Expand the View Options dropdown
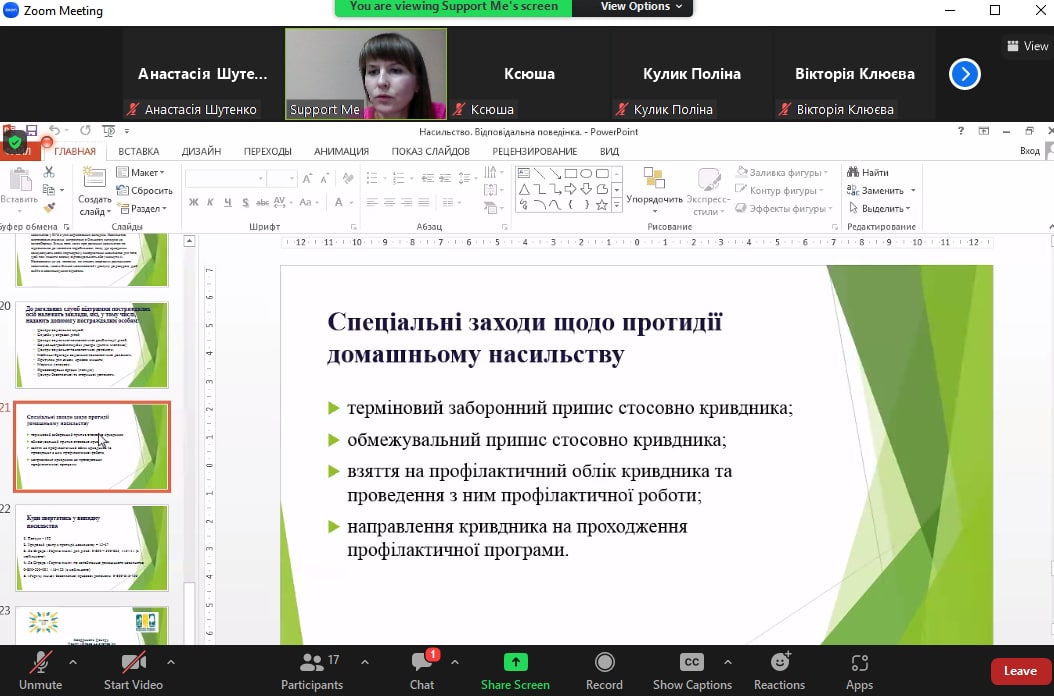This screenshot has height=696, width=1054. click(x=641, y=7)
